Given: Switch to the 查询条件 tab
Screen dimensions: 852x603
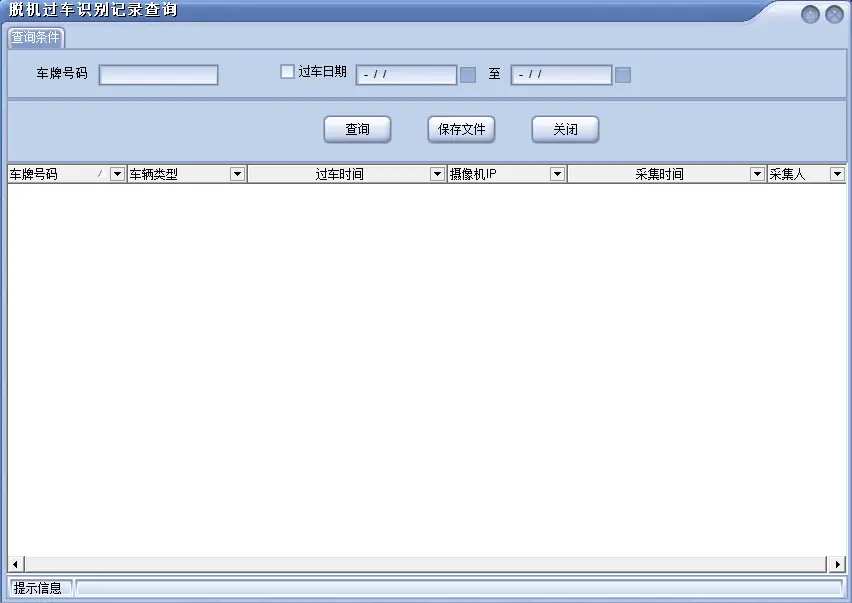Looking at the screenshot, I should (x=36, y=38).
